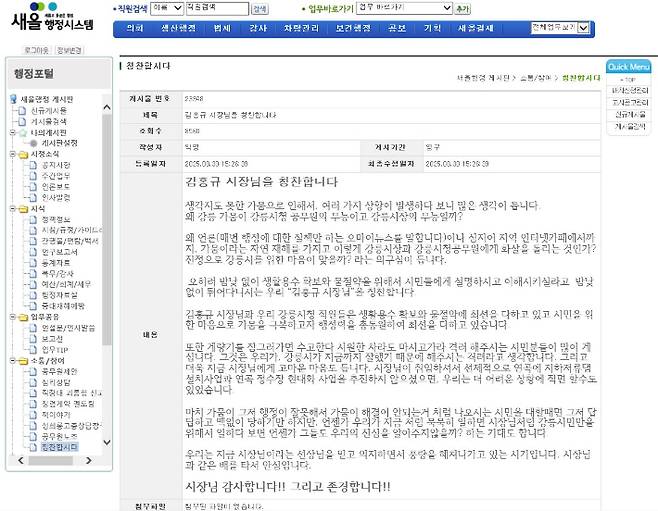
Task: Click the 통계자료 page icon
Action: [33, 263]
